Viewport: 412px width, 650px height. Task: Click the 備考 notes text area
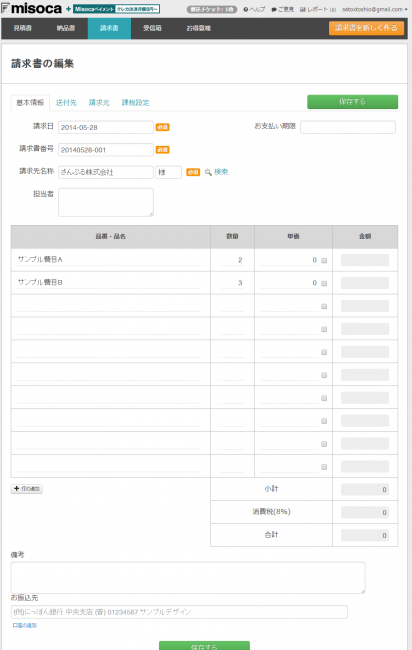tap(188, 577)
